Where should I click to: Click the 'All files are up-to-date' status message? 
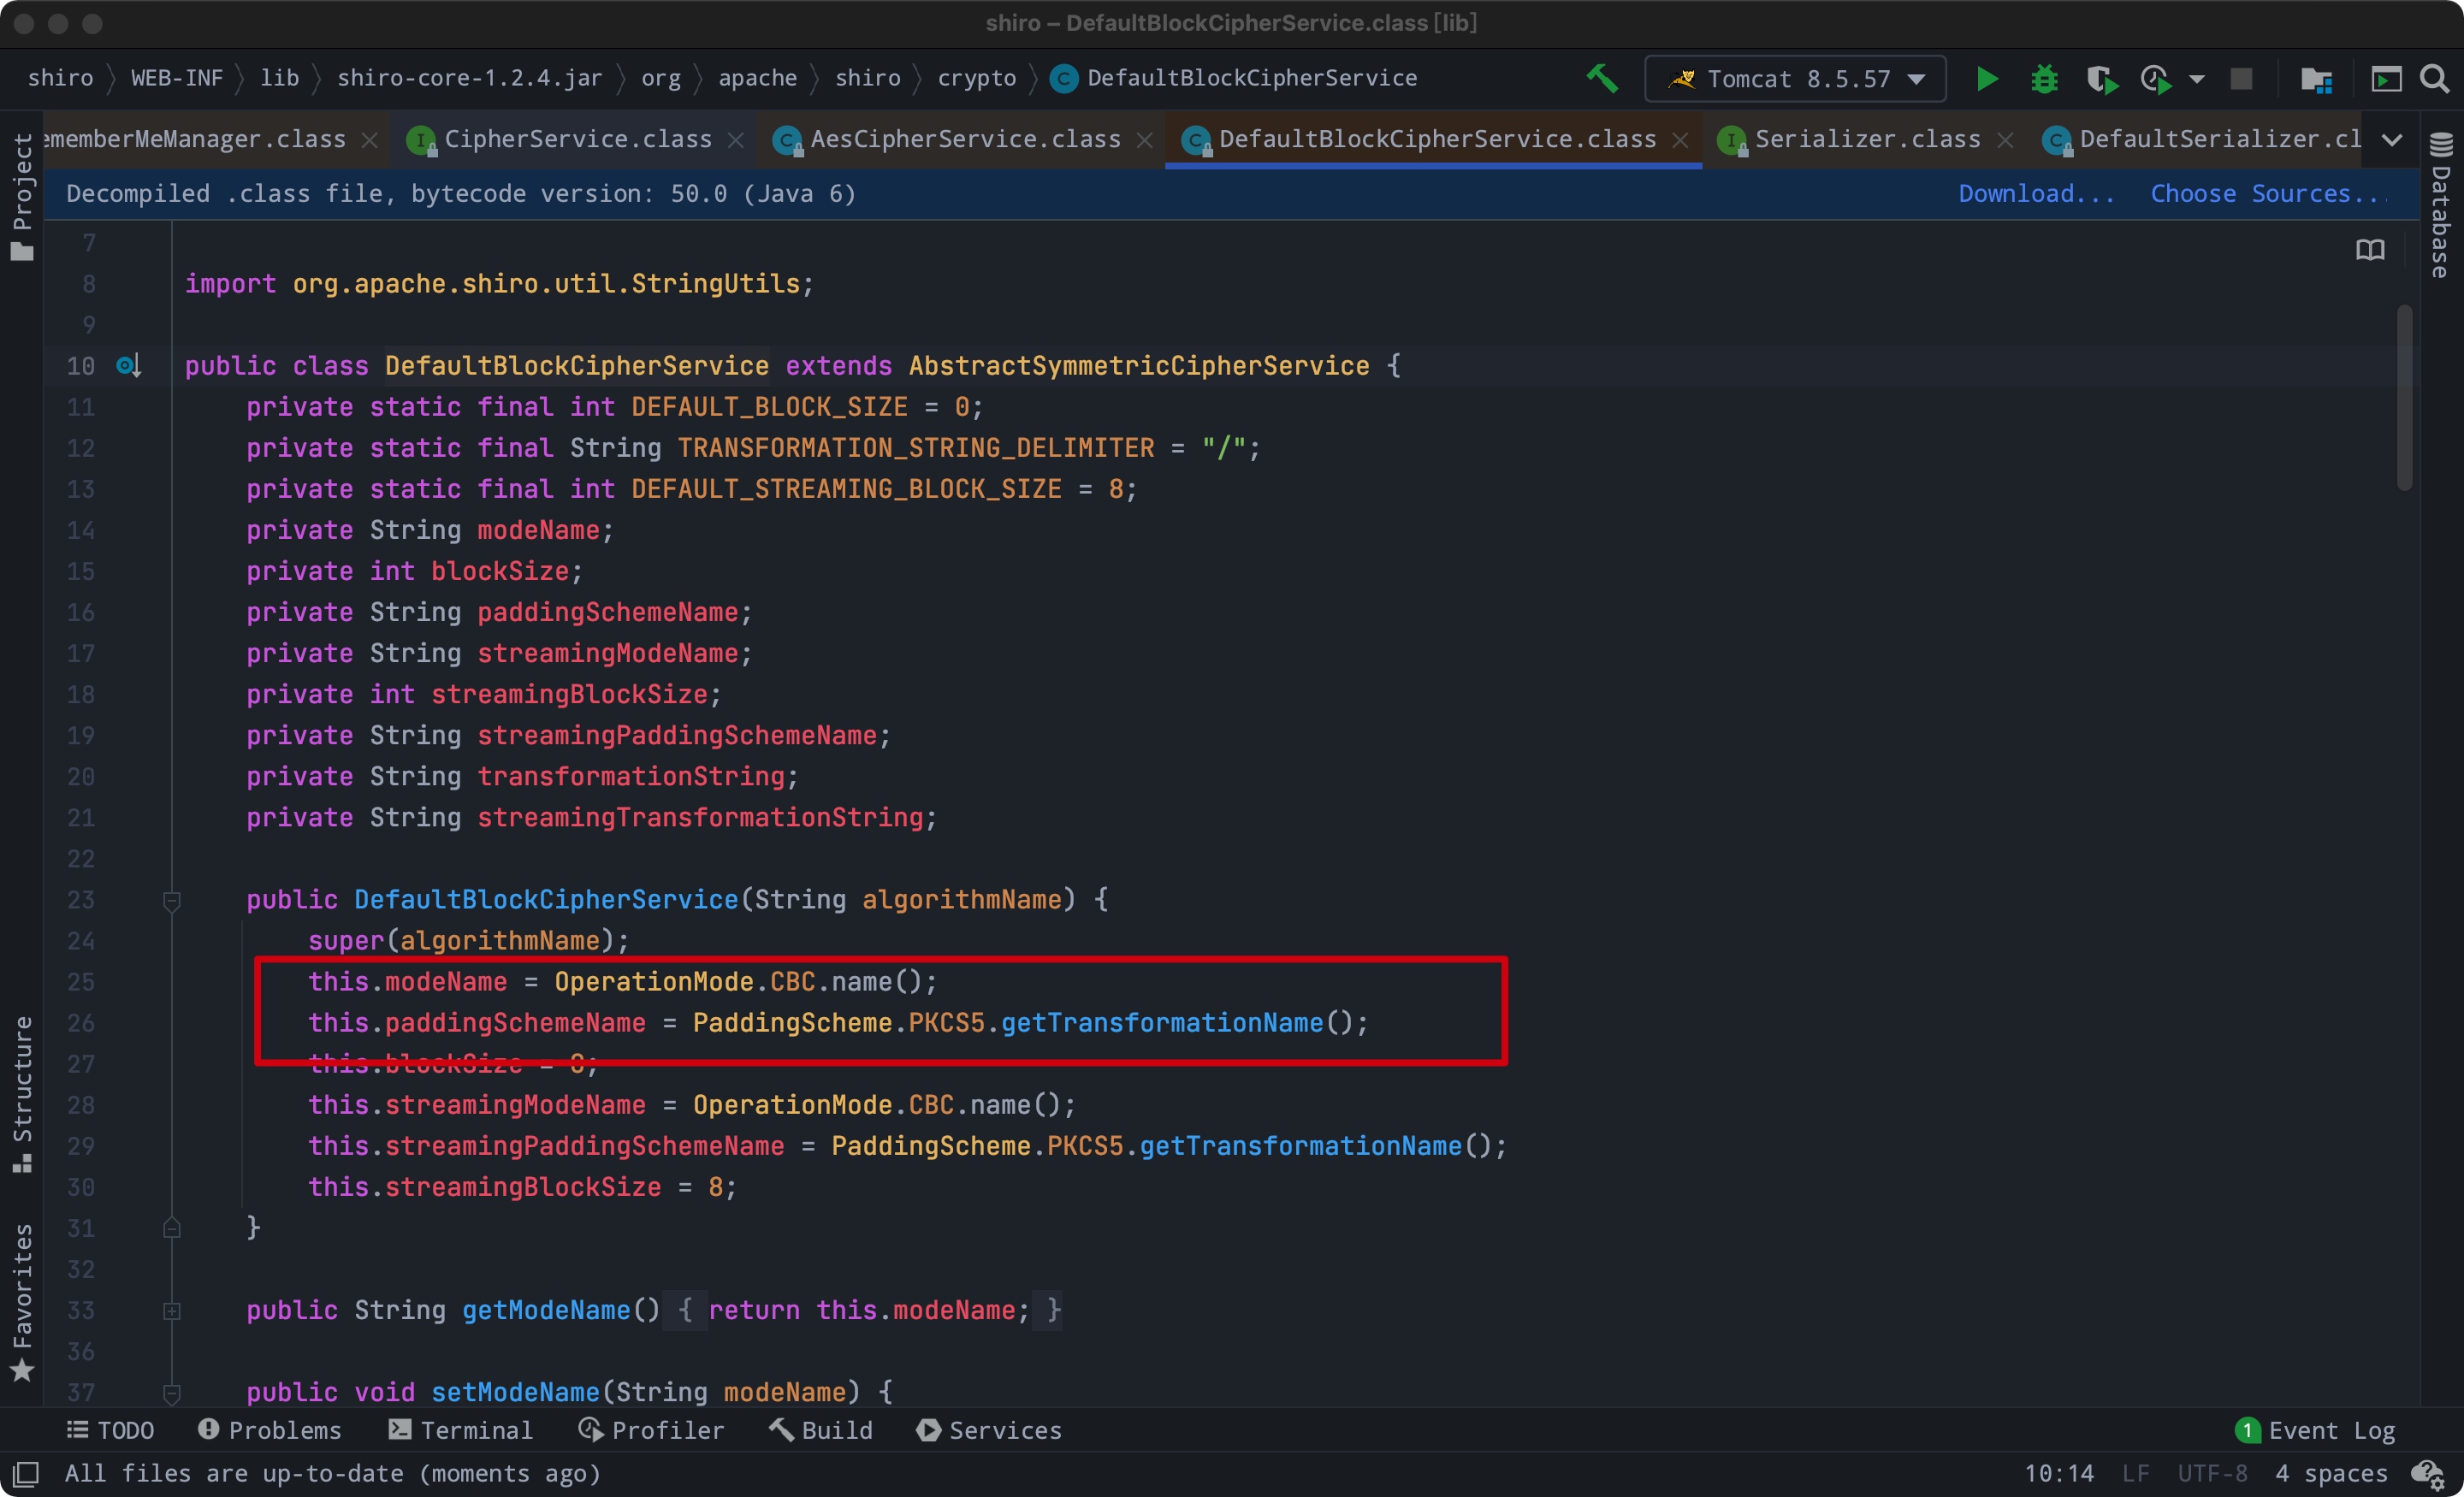tap(332, 1473)
